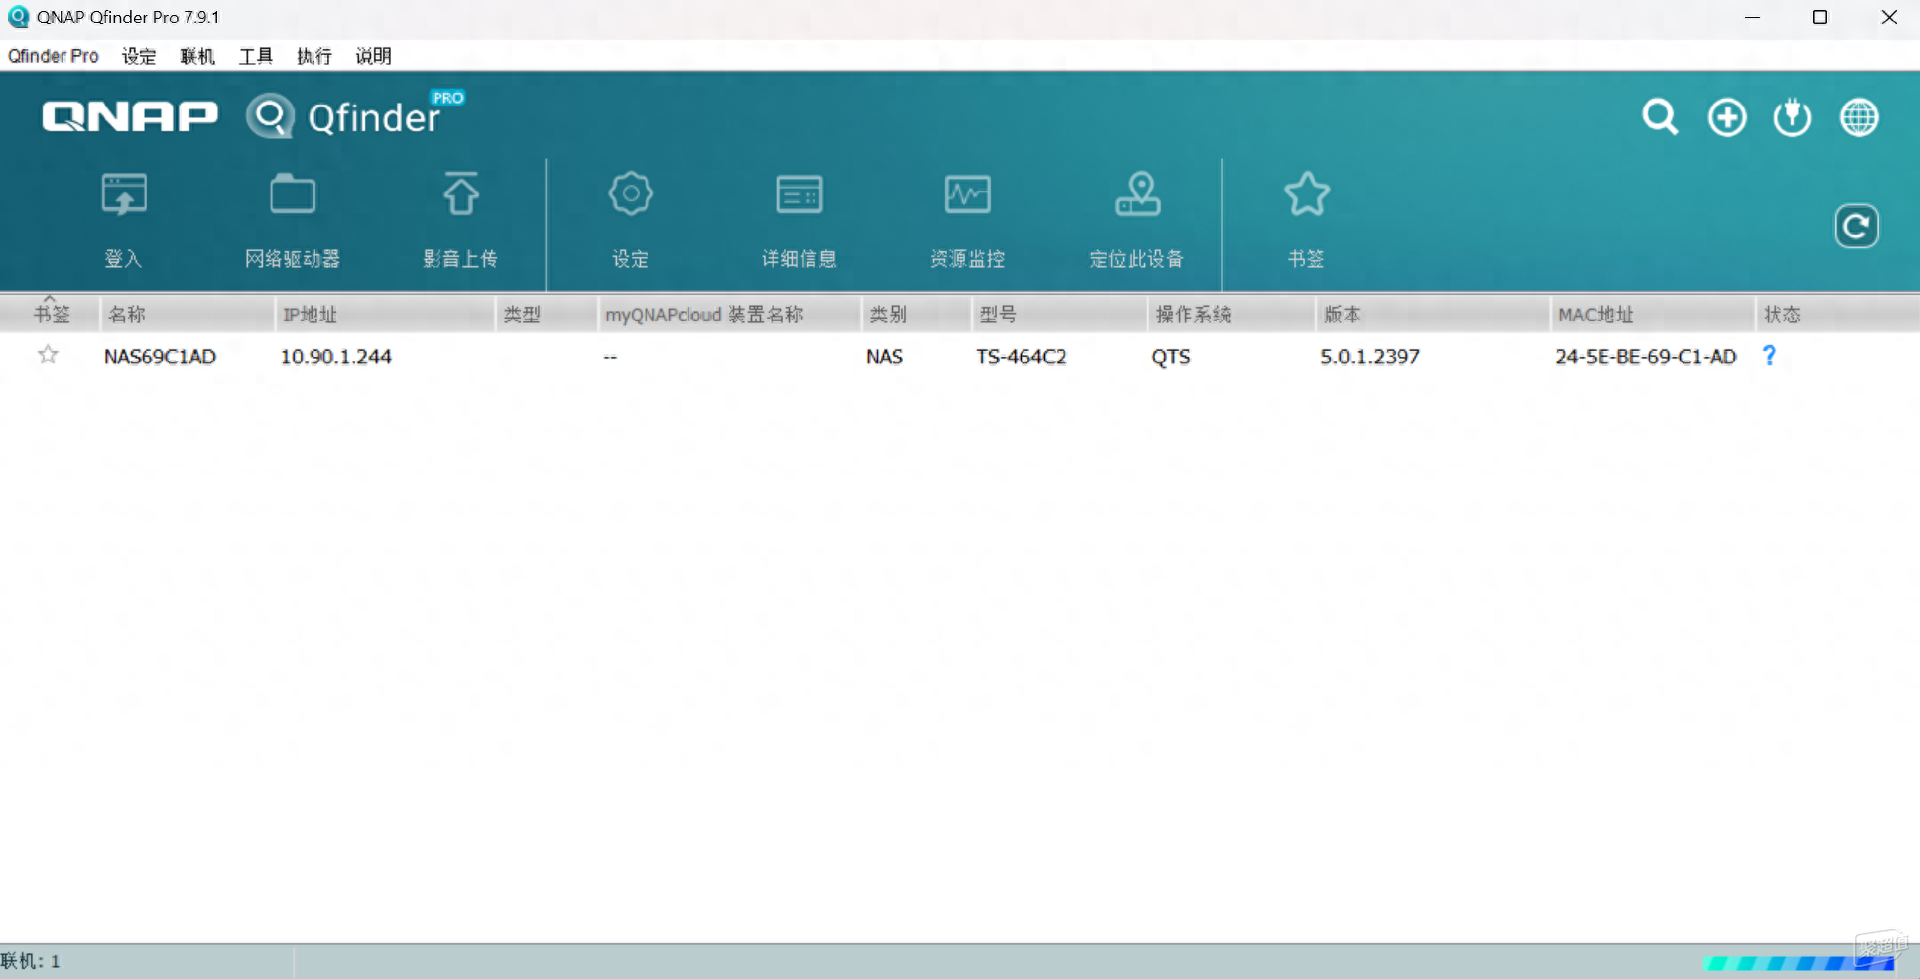Open the globe language icon
This screenshot has width=1920, height=979.
[x=1859, y=117]
